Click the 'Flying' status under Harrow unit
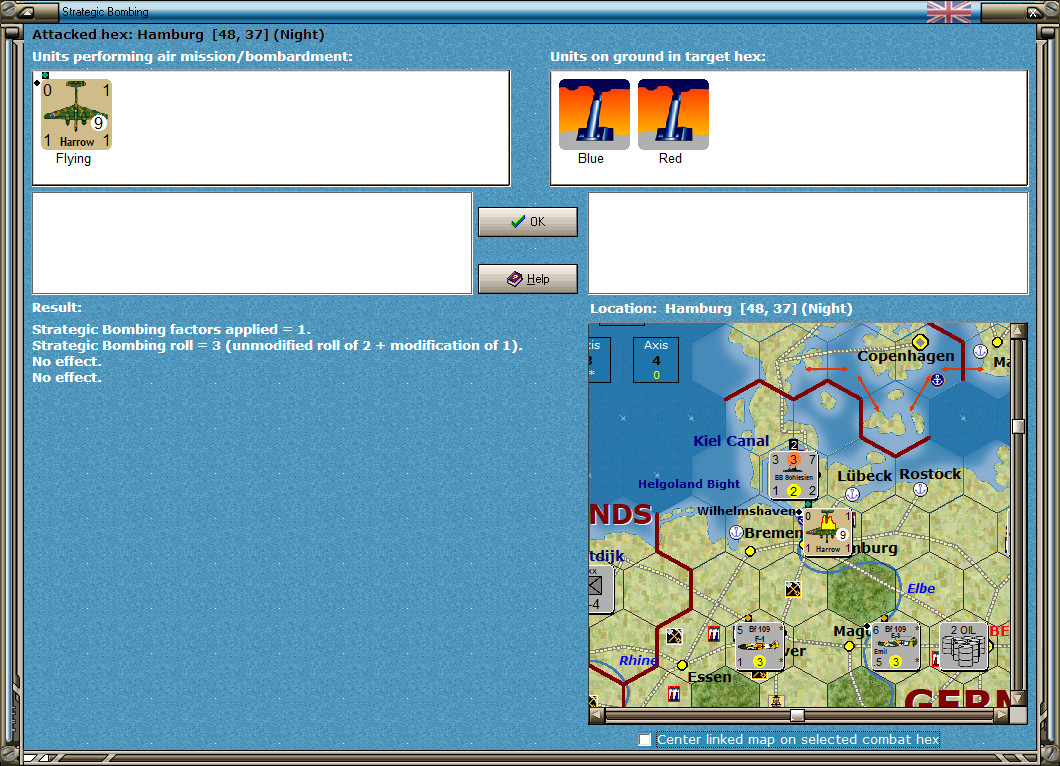Image resolution: width=1060 pixels, height=766 pixels. pos(73,159)
